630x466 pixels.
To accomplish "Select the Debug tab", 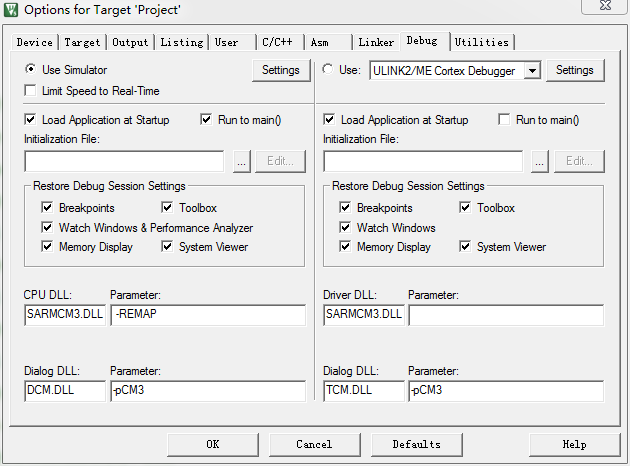I will pyautogui.click(x=425, y=41).
